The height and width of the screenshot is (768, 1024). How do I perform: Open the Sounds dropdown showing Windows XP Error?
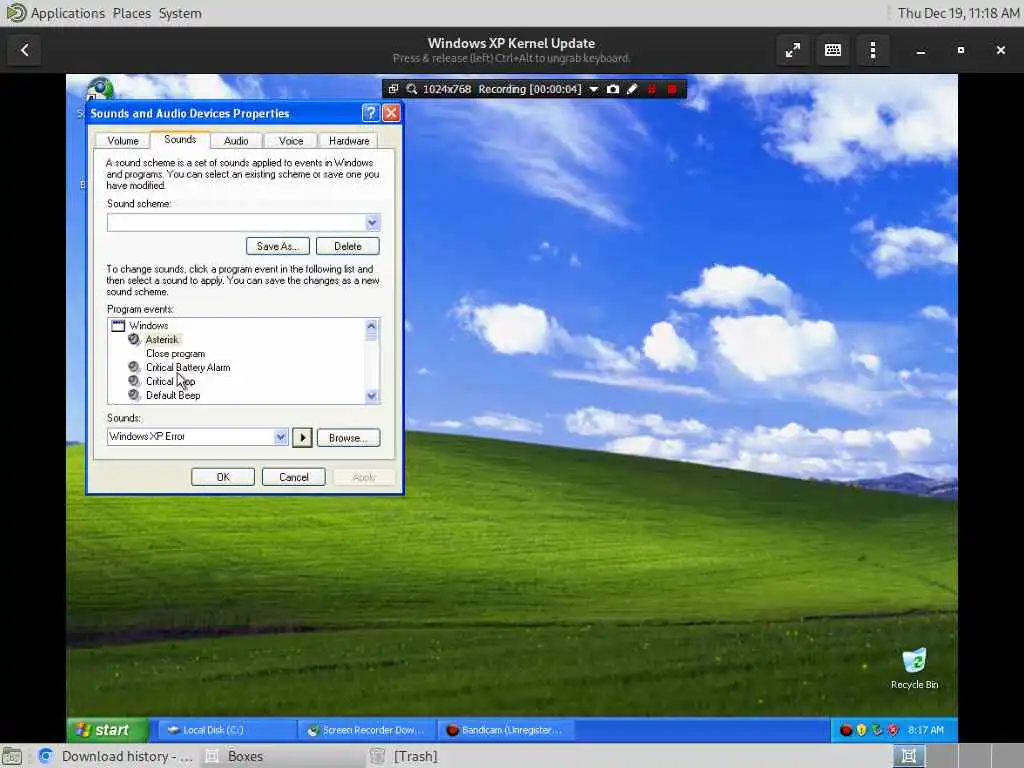tap(280, 436)
